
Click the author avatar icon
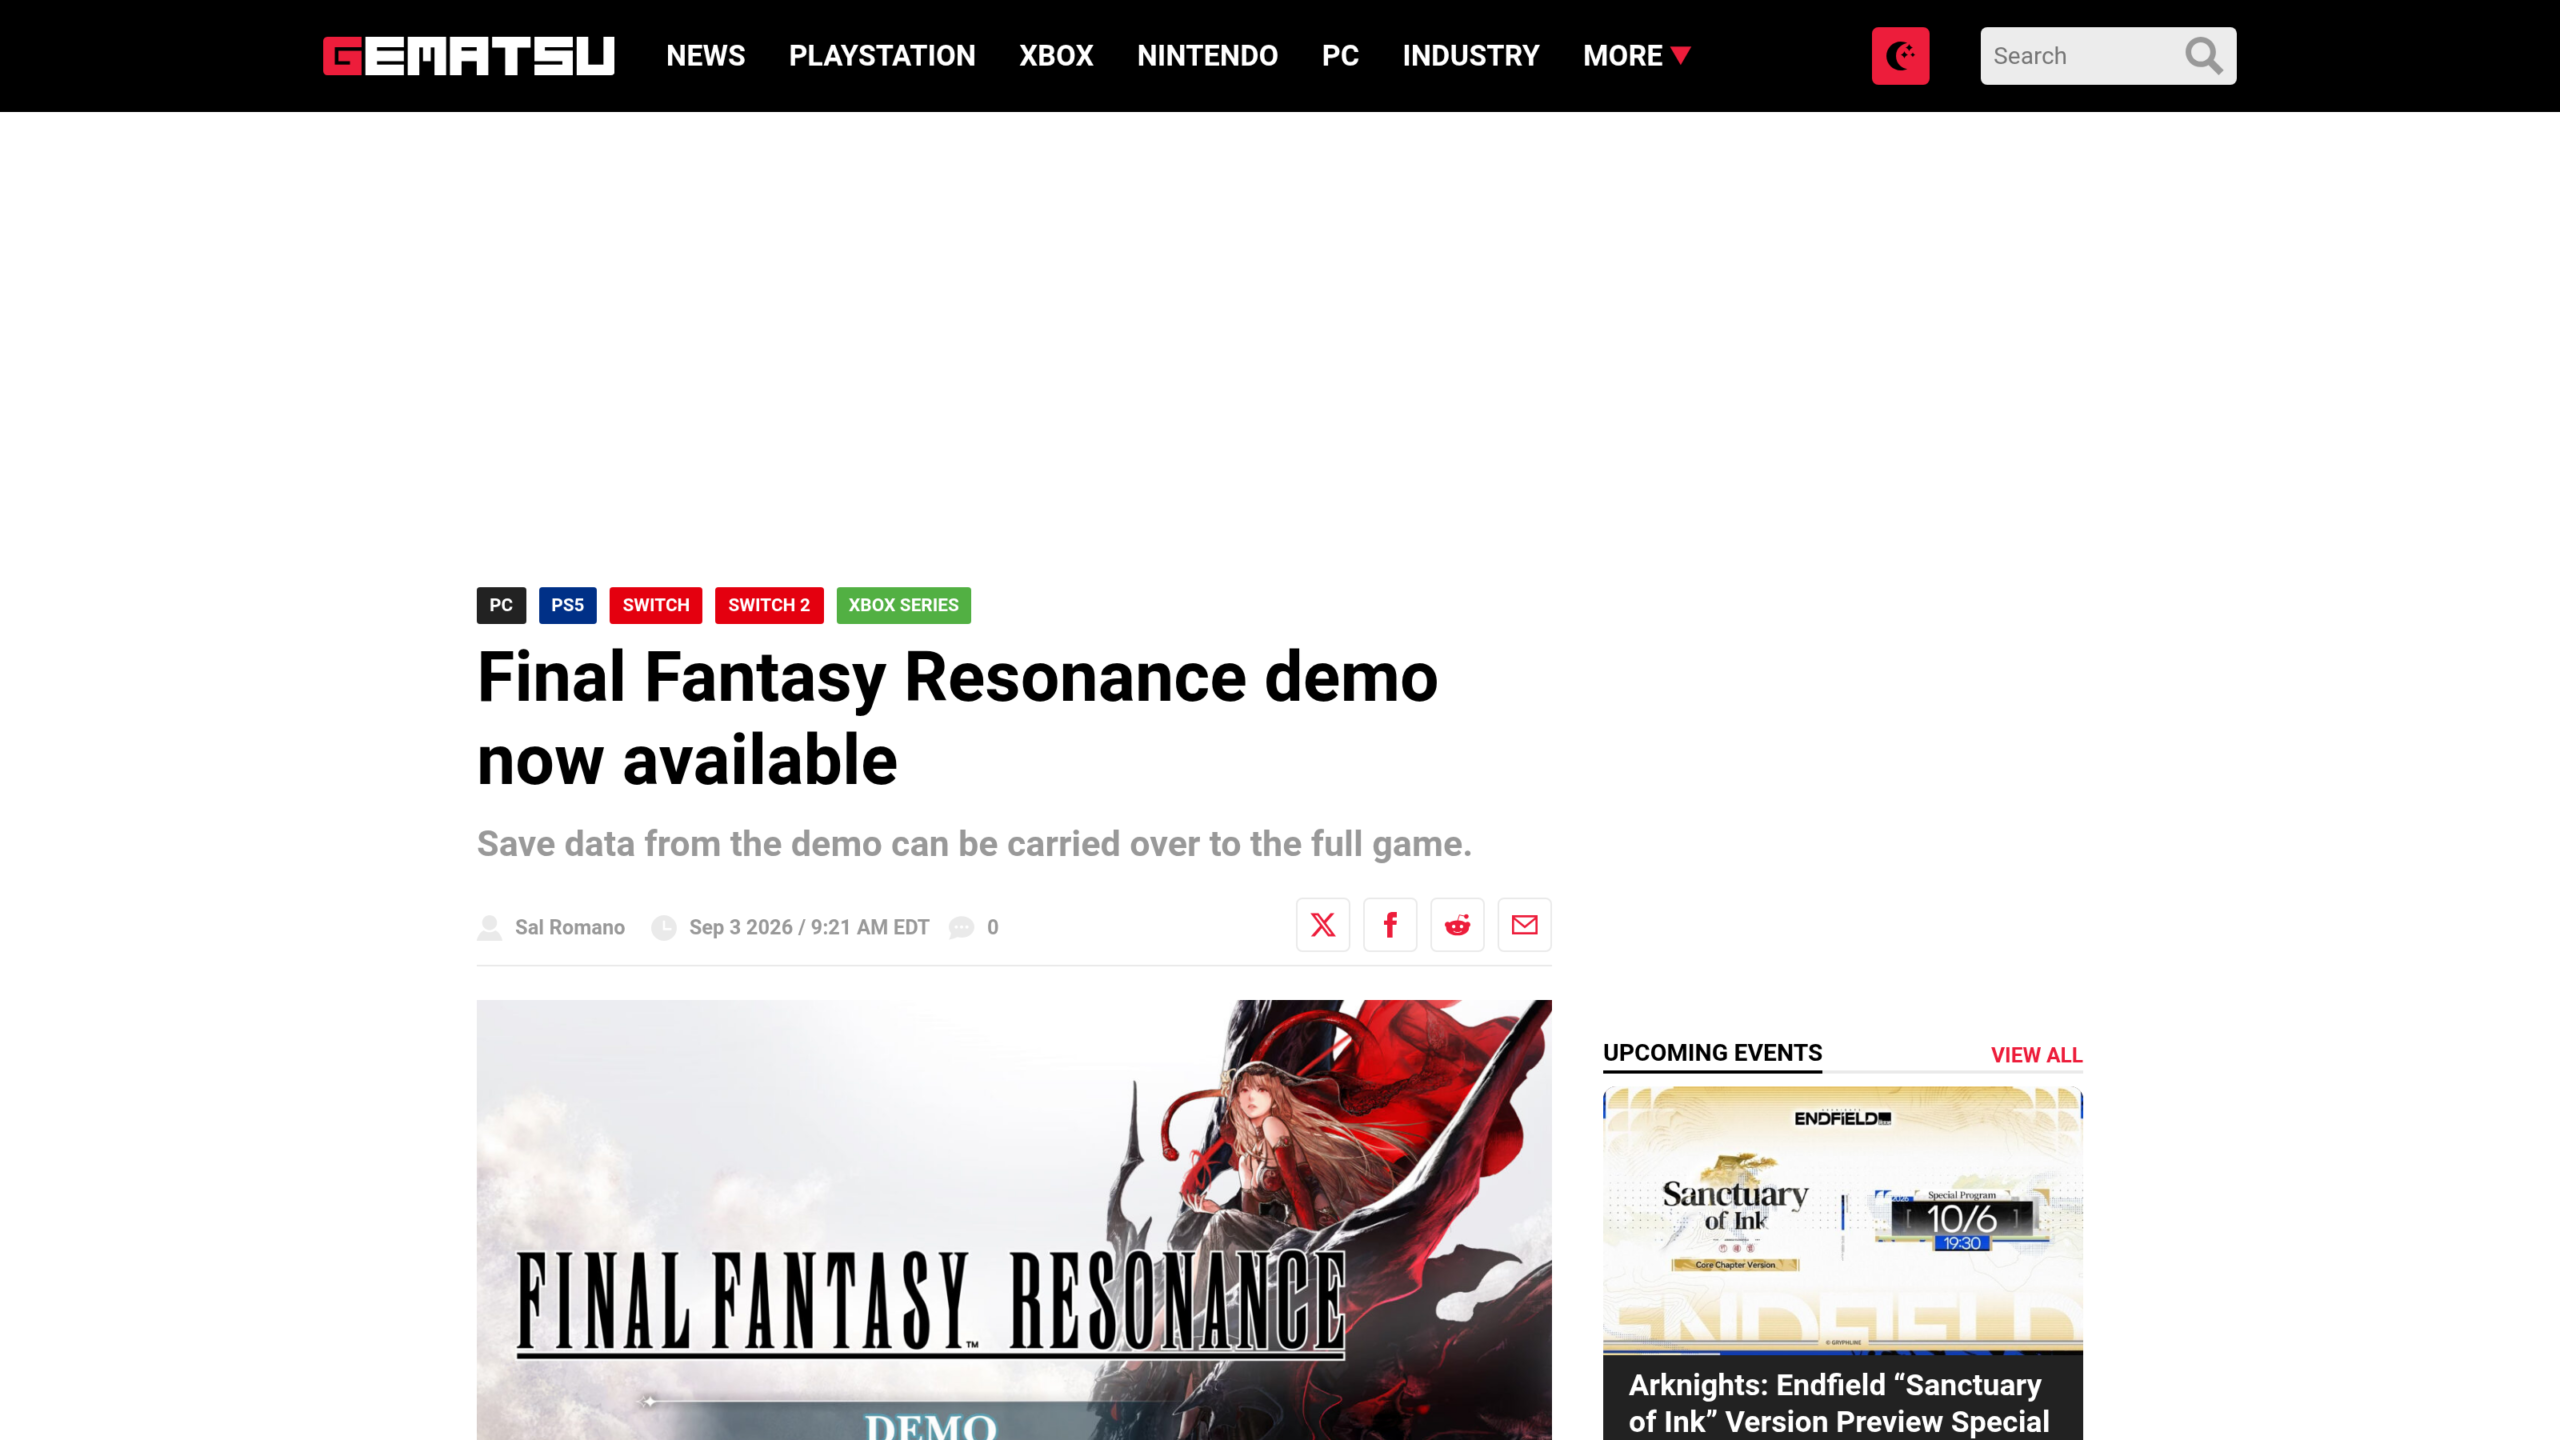(x=489, y=928)
